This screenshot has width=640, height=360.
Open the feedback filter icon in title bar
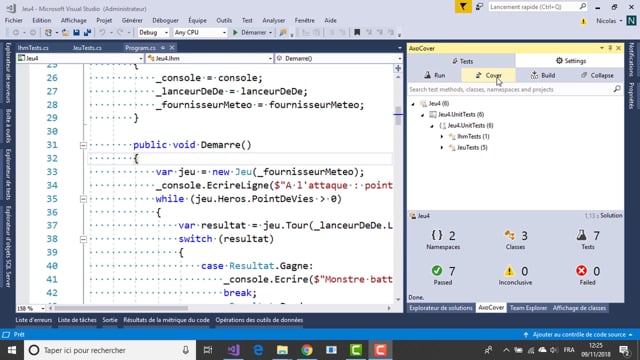tap(463, 7)
